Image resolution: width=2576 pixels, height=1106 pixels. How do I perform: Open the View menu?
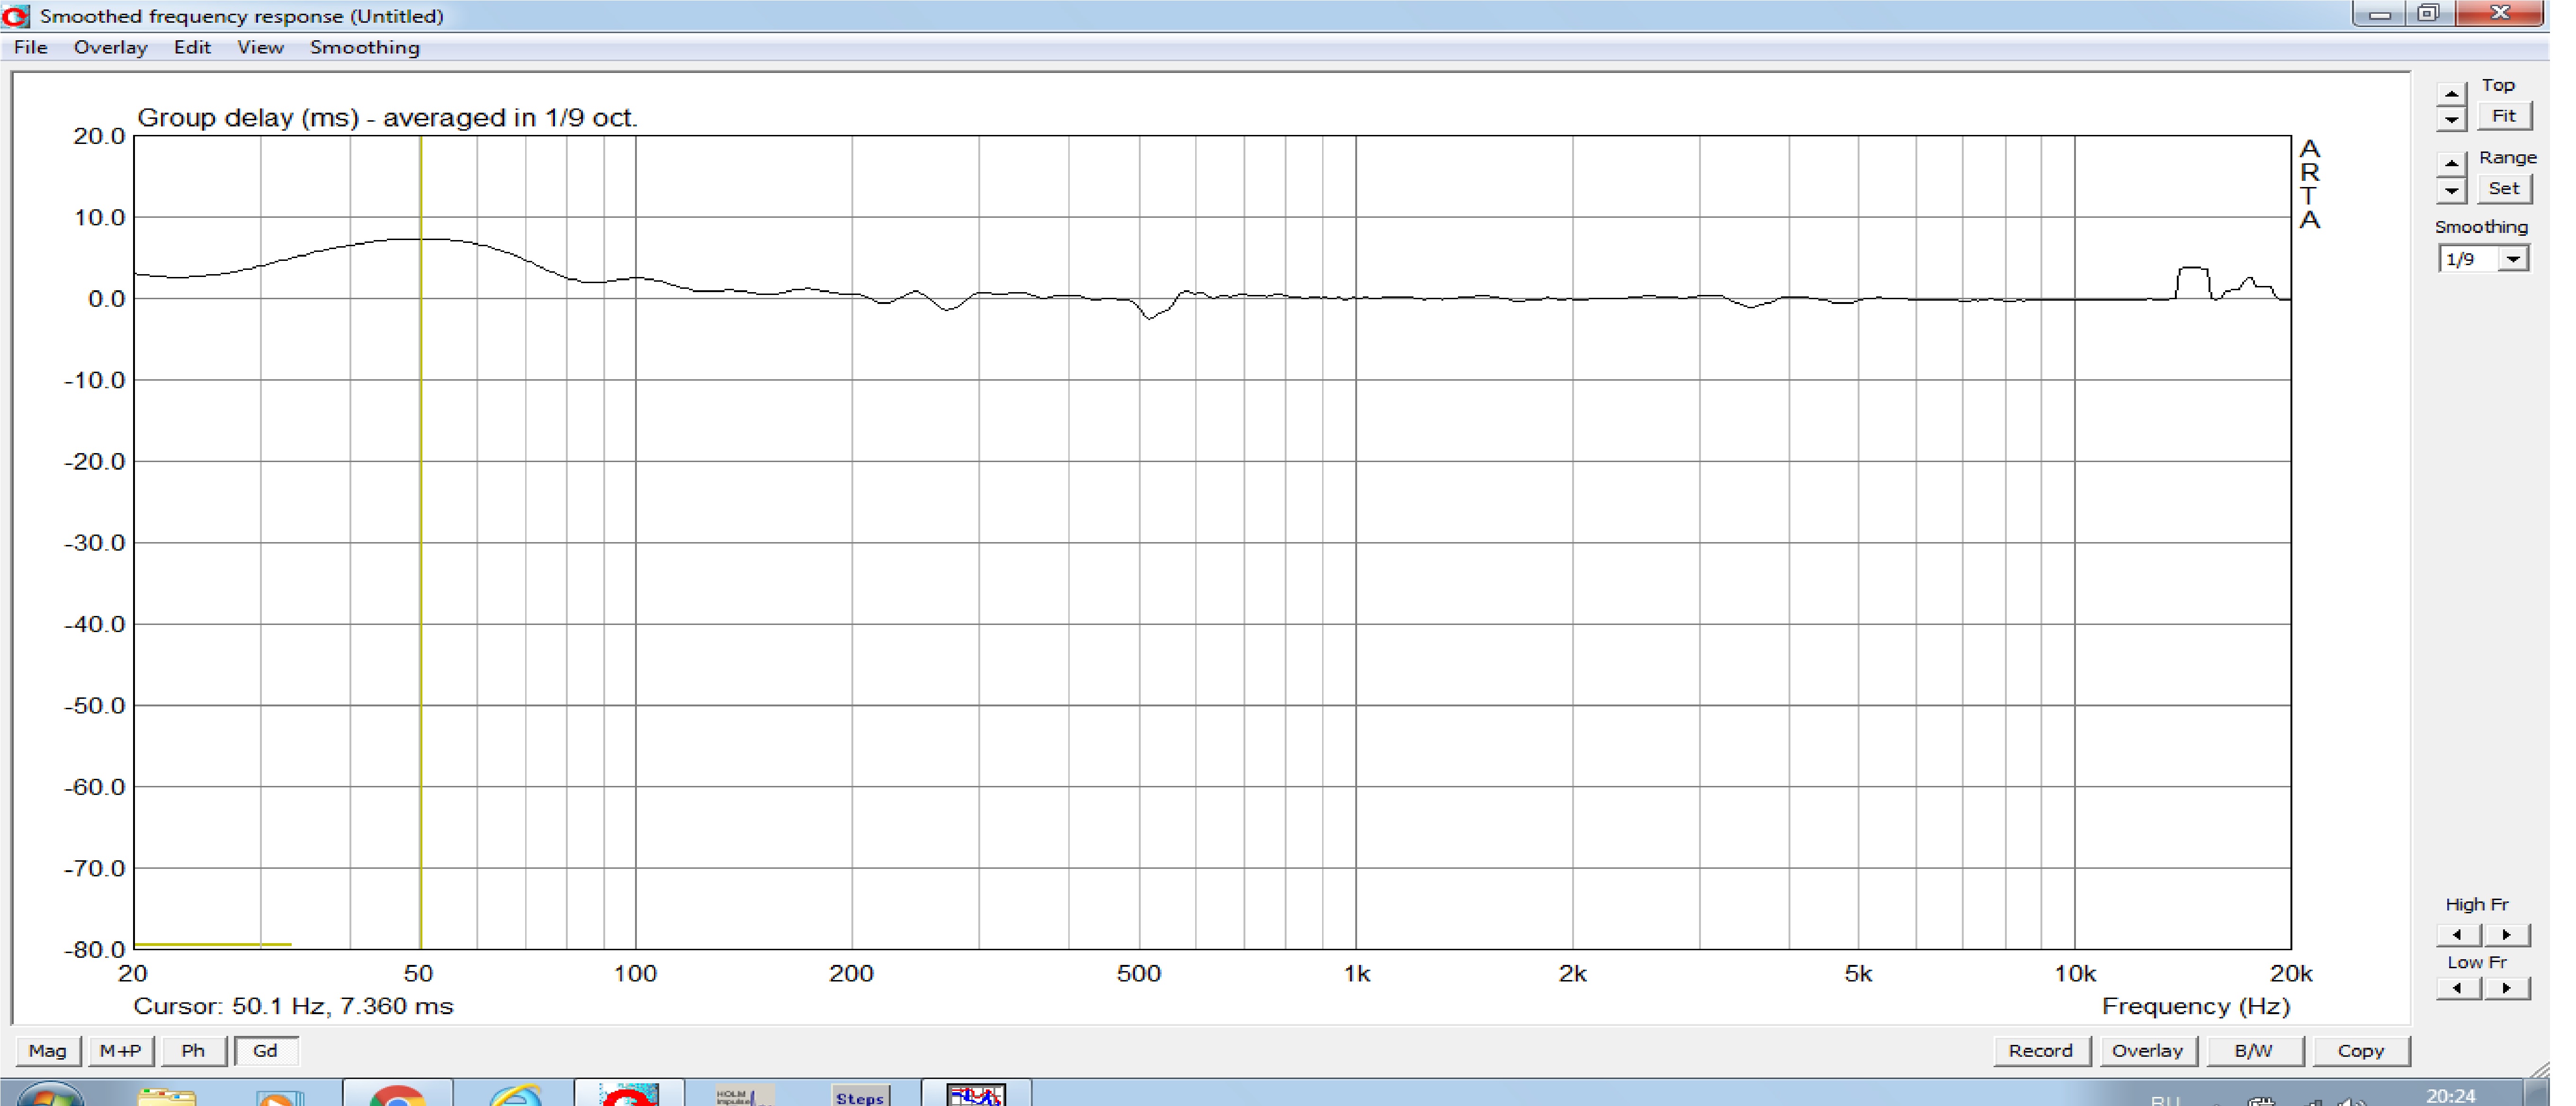260,47
